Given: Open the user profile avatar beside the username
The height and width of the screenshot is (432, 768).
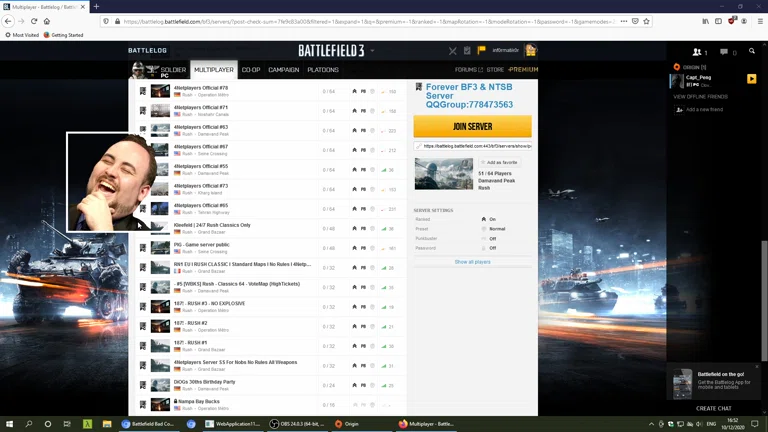Looking at the screenshot, I should pos(530,50).
